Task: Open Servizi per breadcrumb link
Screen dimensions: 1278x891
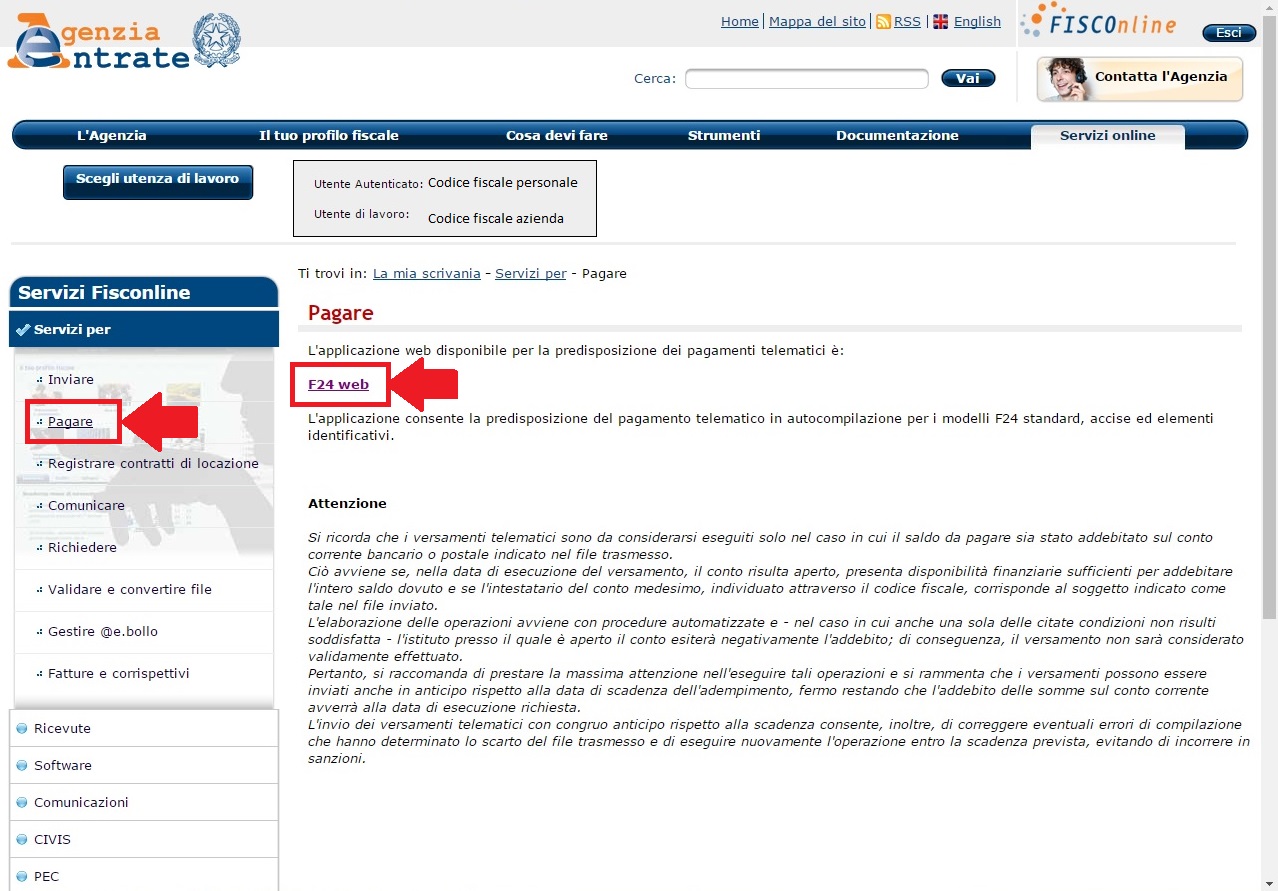Action: 531,273
